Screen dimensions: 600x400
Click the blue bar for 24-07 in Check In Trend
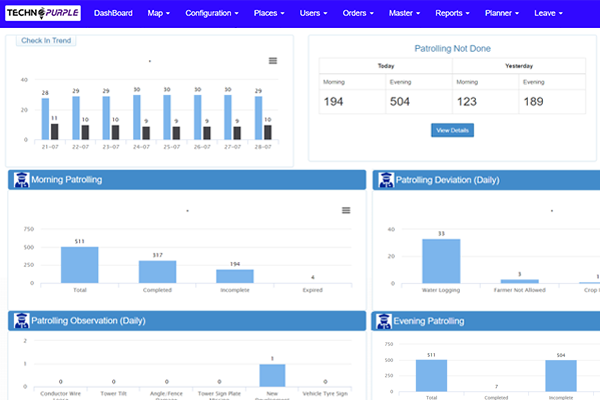tap(137, 117)
